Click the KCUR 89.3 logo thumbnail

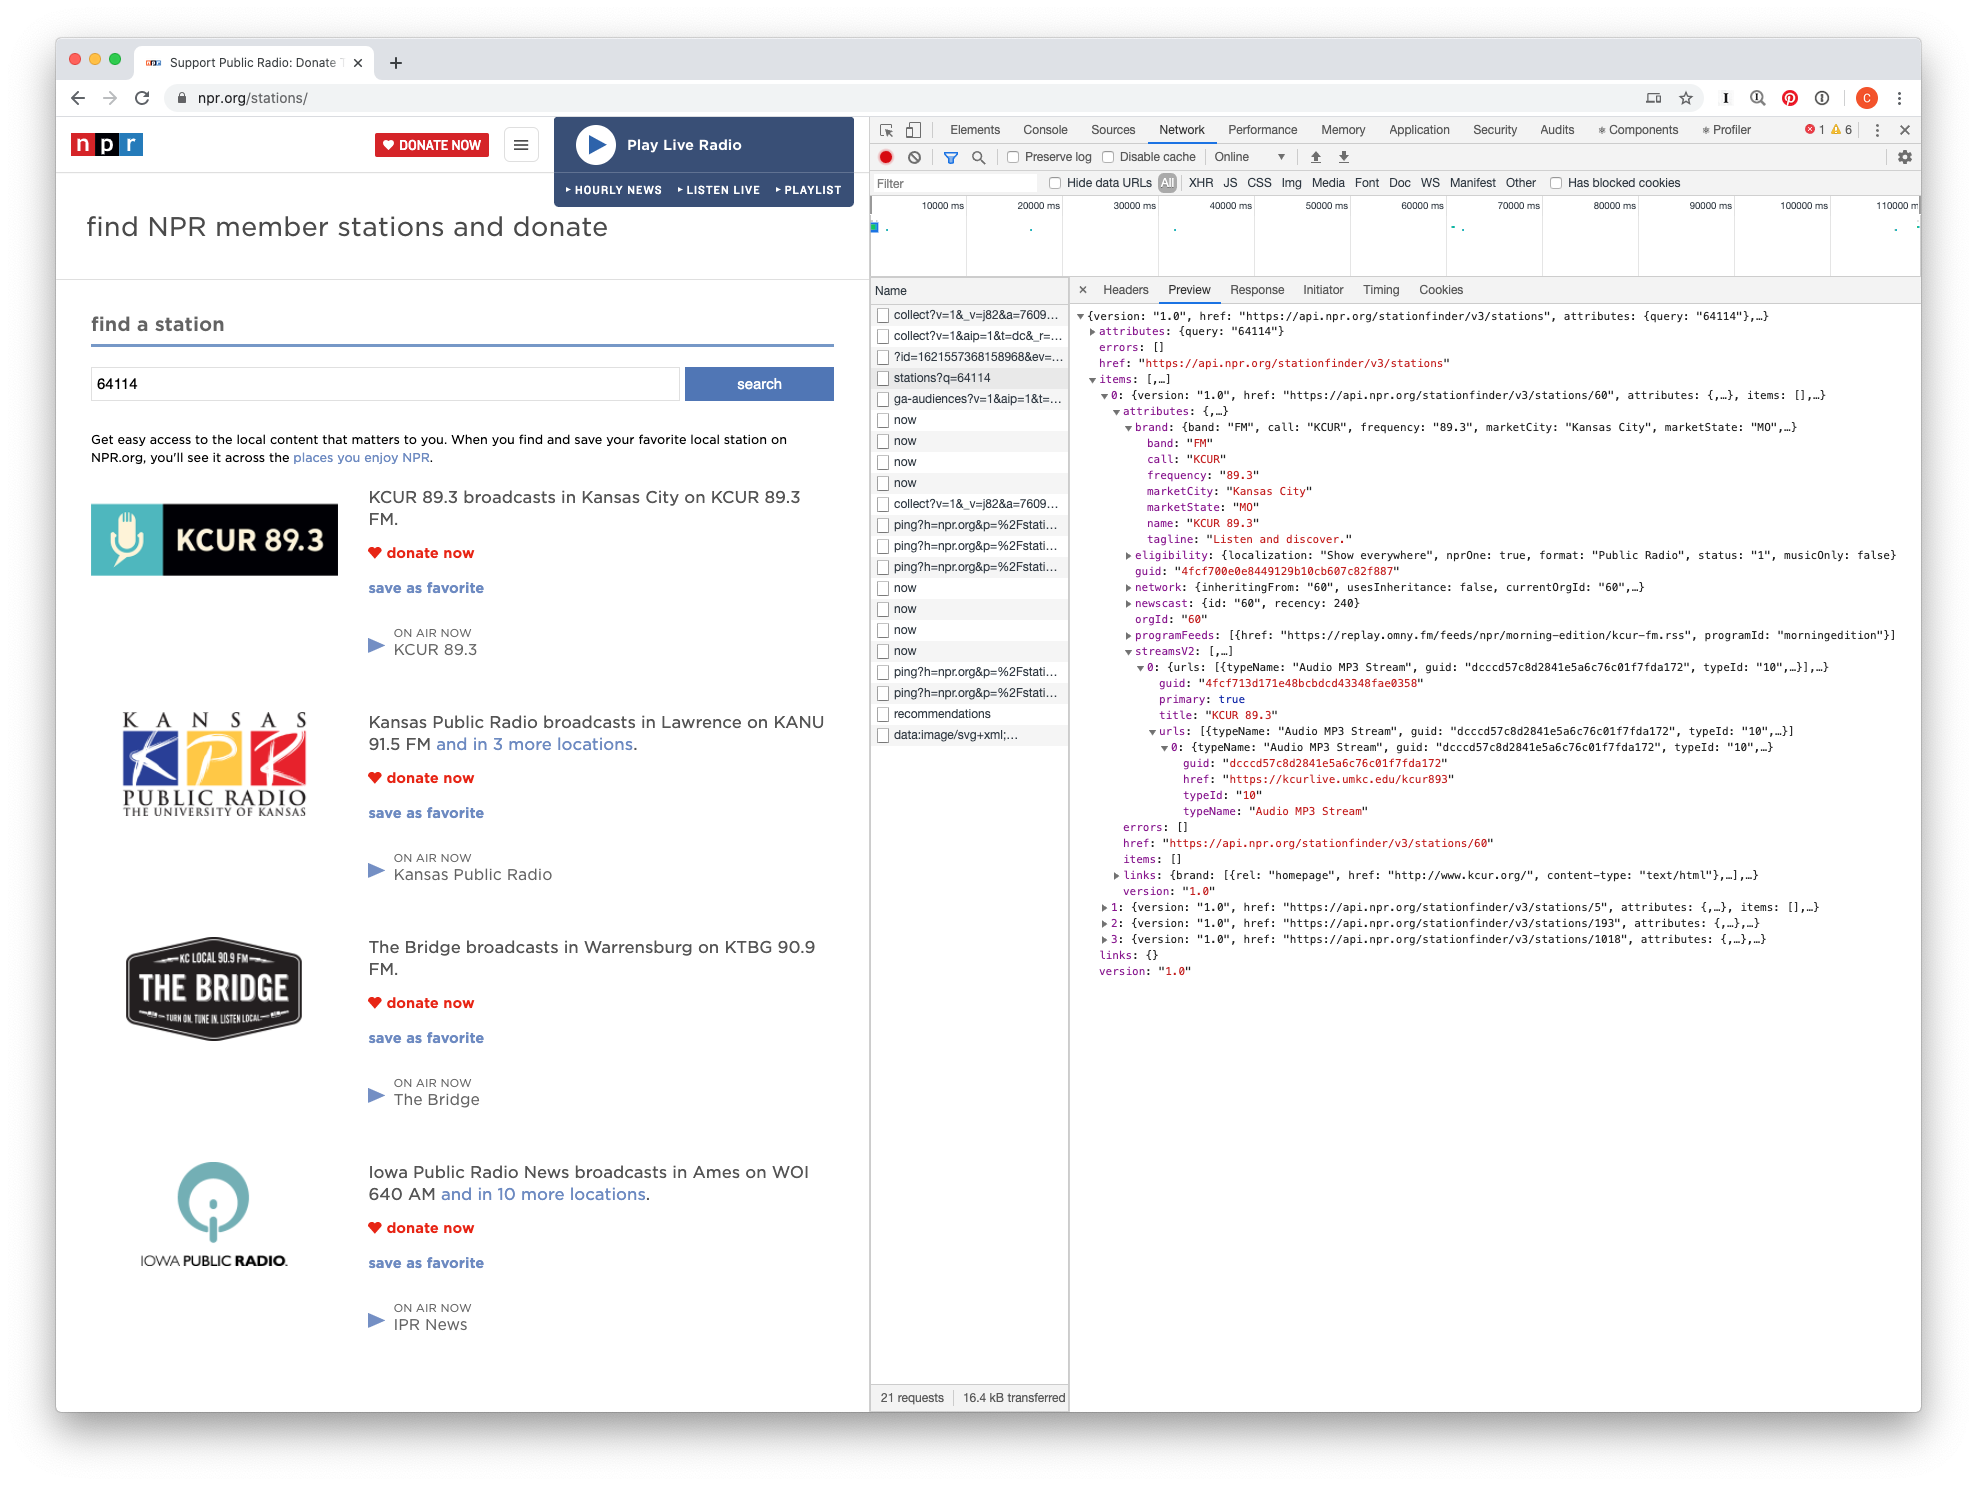[214, 540]
